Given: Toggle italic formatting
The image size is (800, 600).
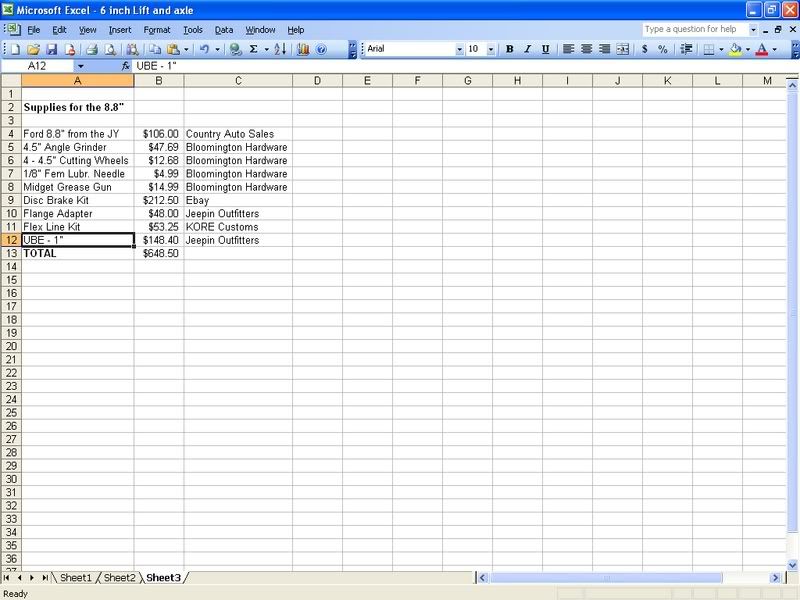Looking at the screenshot, I should point(528,49).
